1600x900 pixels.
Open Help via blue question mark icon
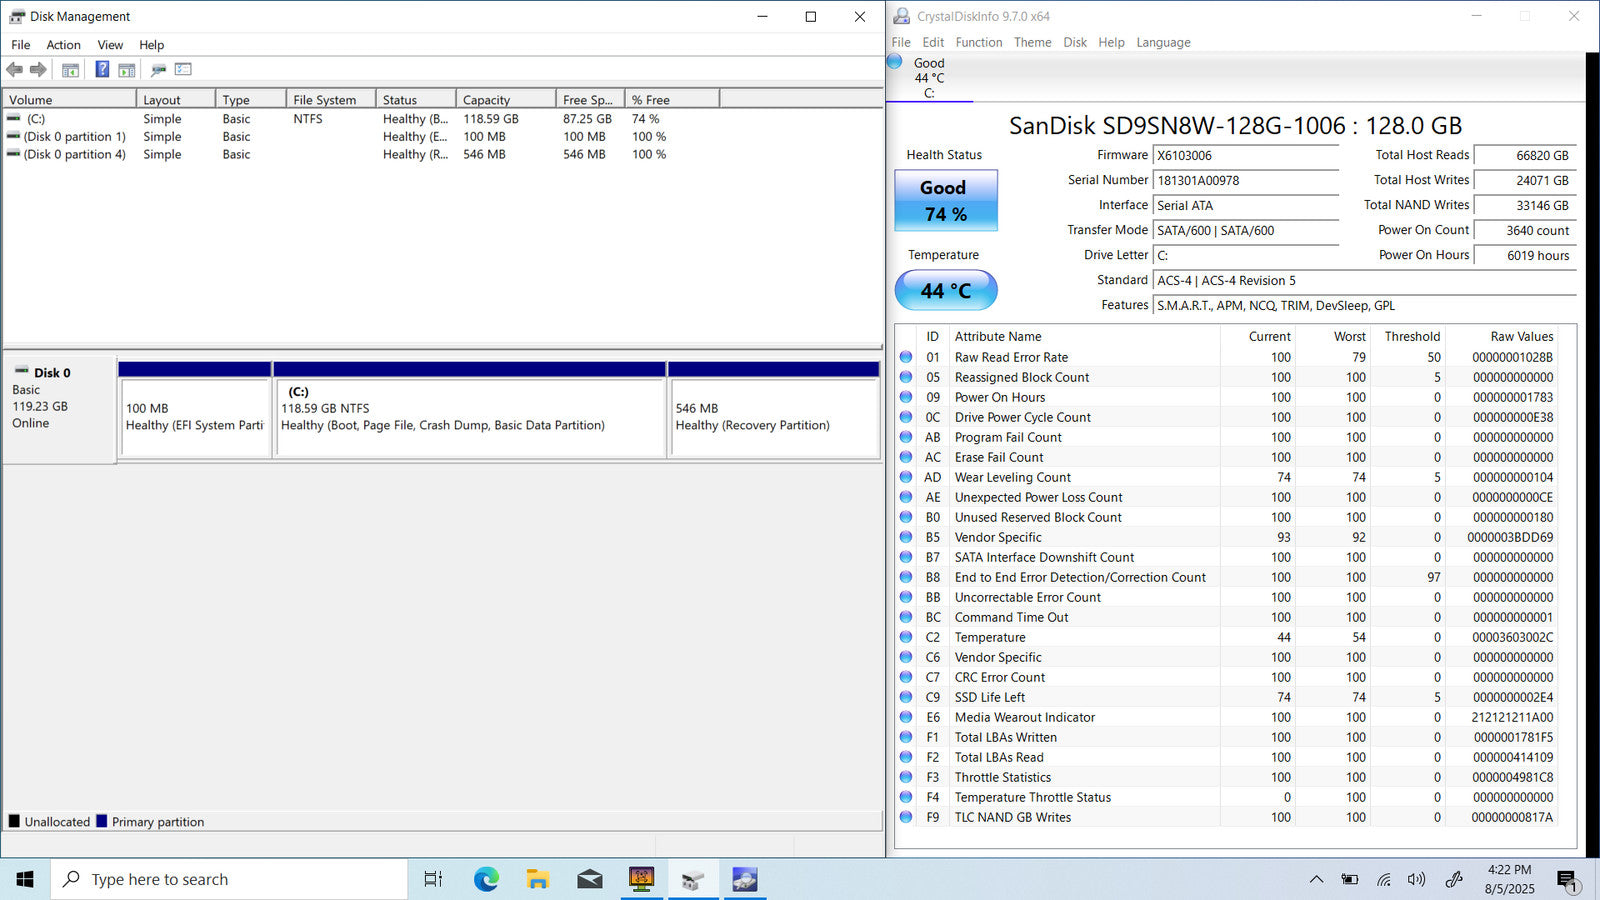click(102, 69)
